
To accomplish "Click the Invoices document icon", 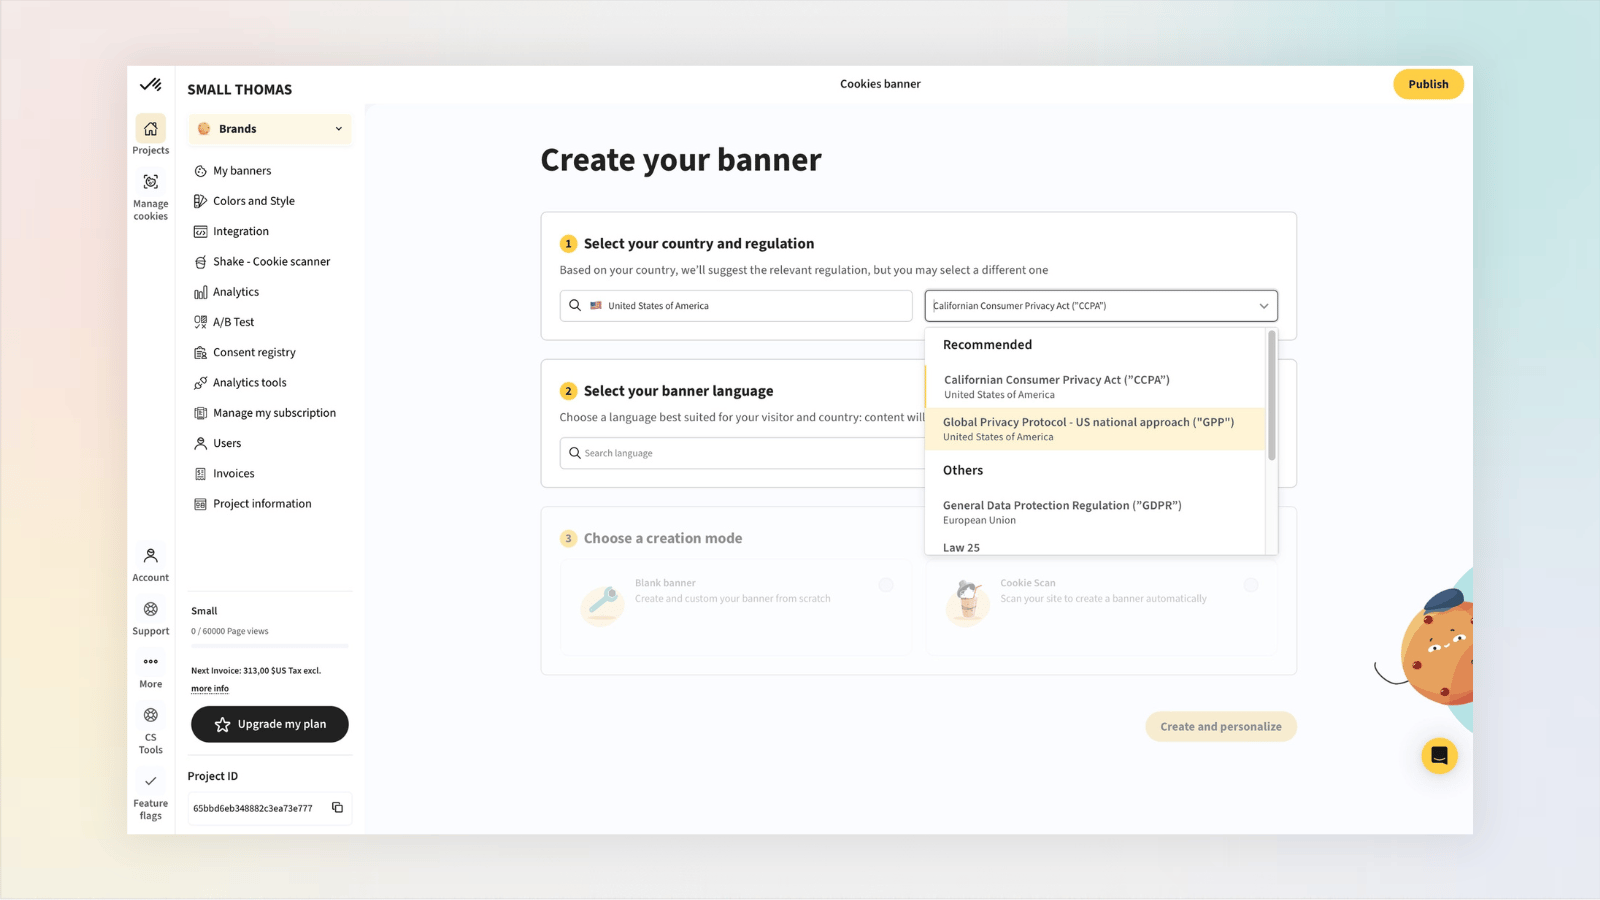I will coord(200,474).
